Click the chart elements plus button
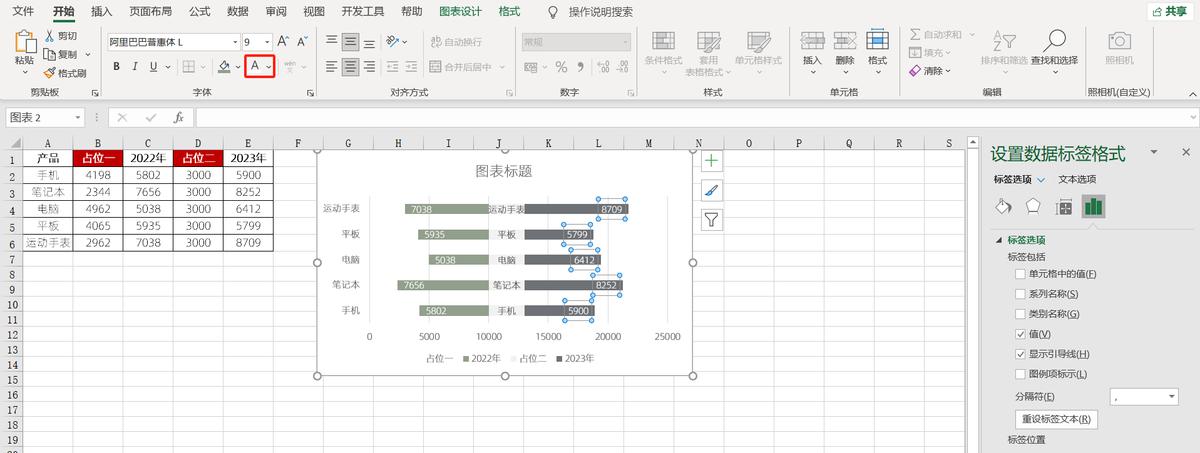The height and width of the screenshot is (453, 1200). click(x=711, y=161)
